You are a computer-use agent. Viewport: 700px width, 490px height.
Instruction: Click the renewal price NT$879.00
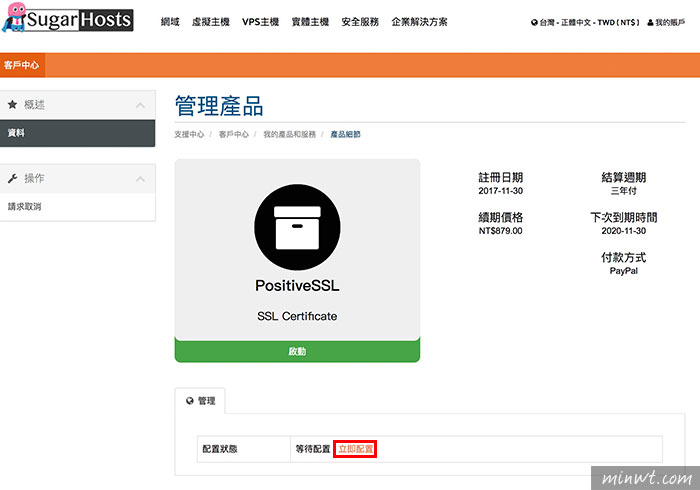(500, 231)
